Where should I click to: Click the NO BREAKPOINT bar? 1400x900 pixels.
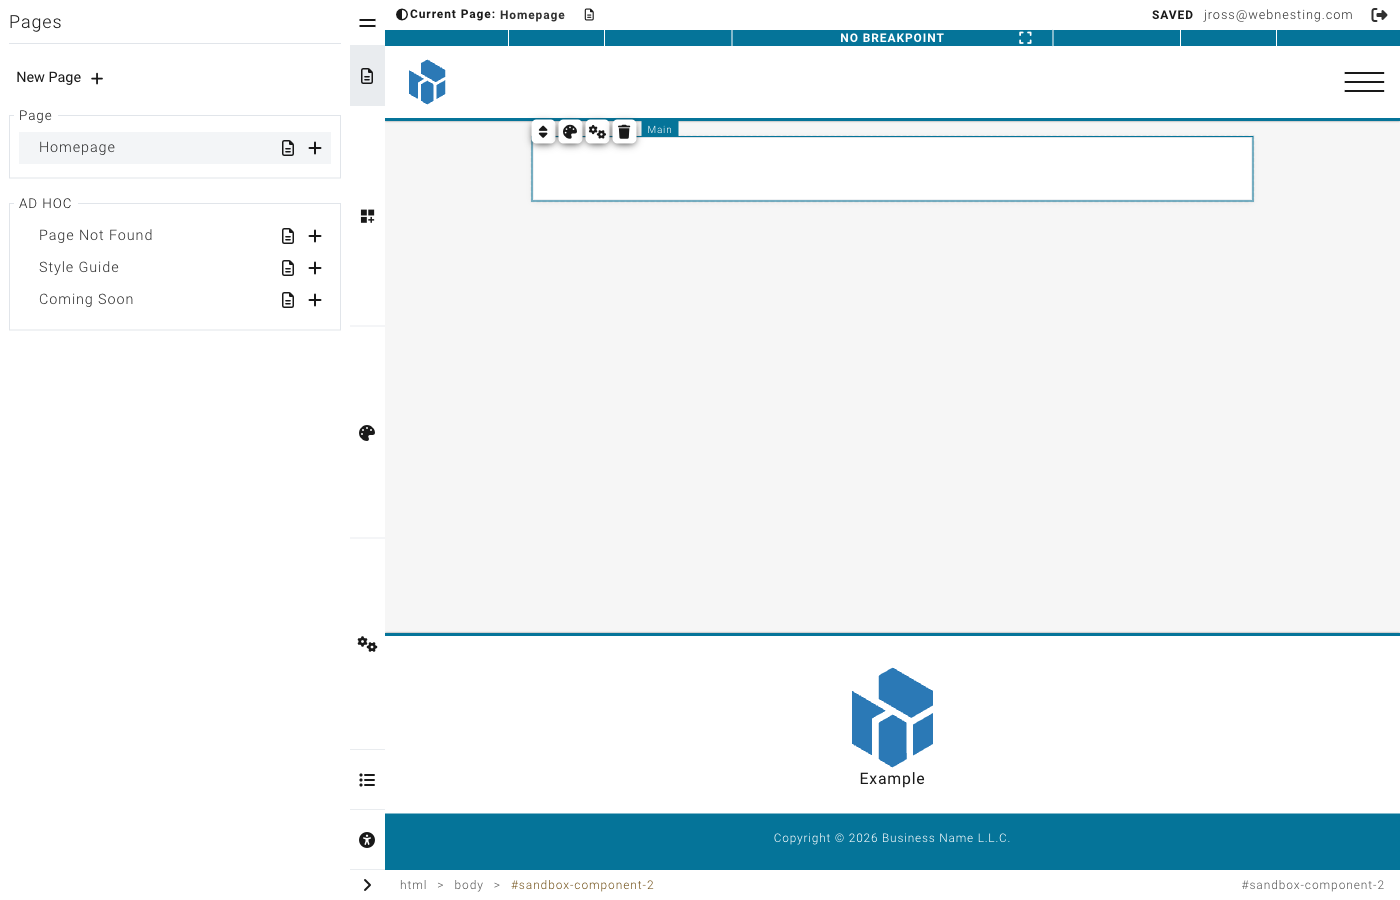click(x=891, y=37)
